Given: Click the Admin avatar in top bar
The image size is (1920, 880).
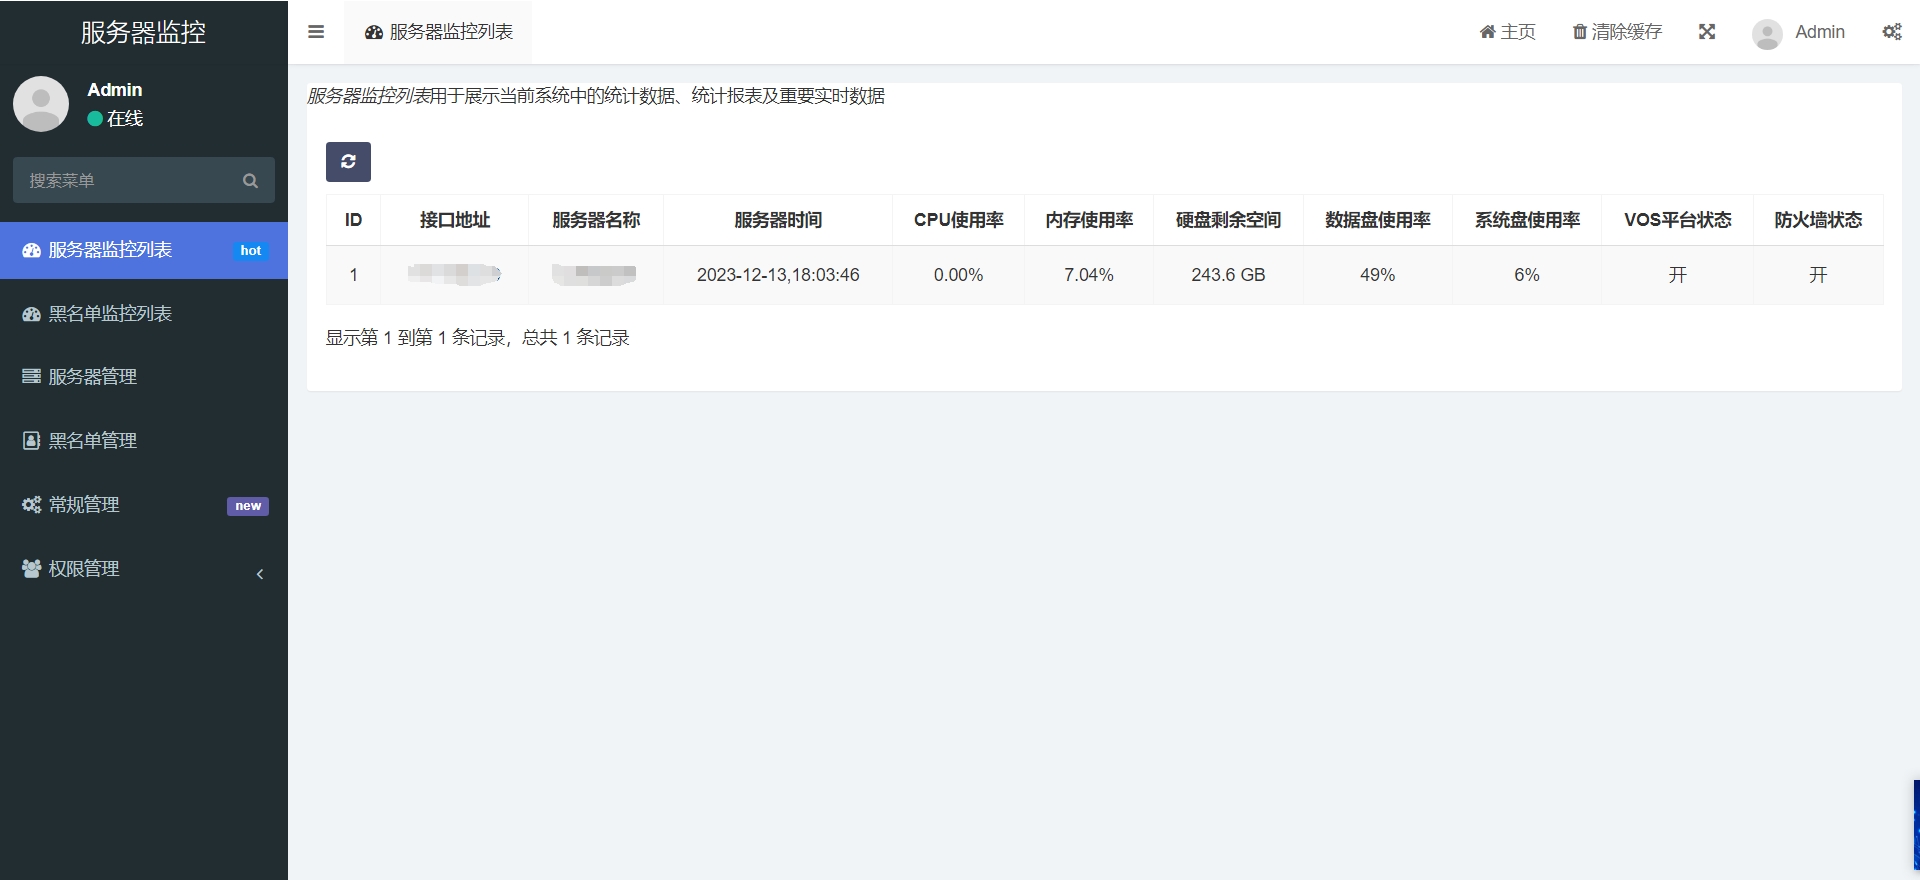Looking at the screenshot, I should click(1767, 34).
